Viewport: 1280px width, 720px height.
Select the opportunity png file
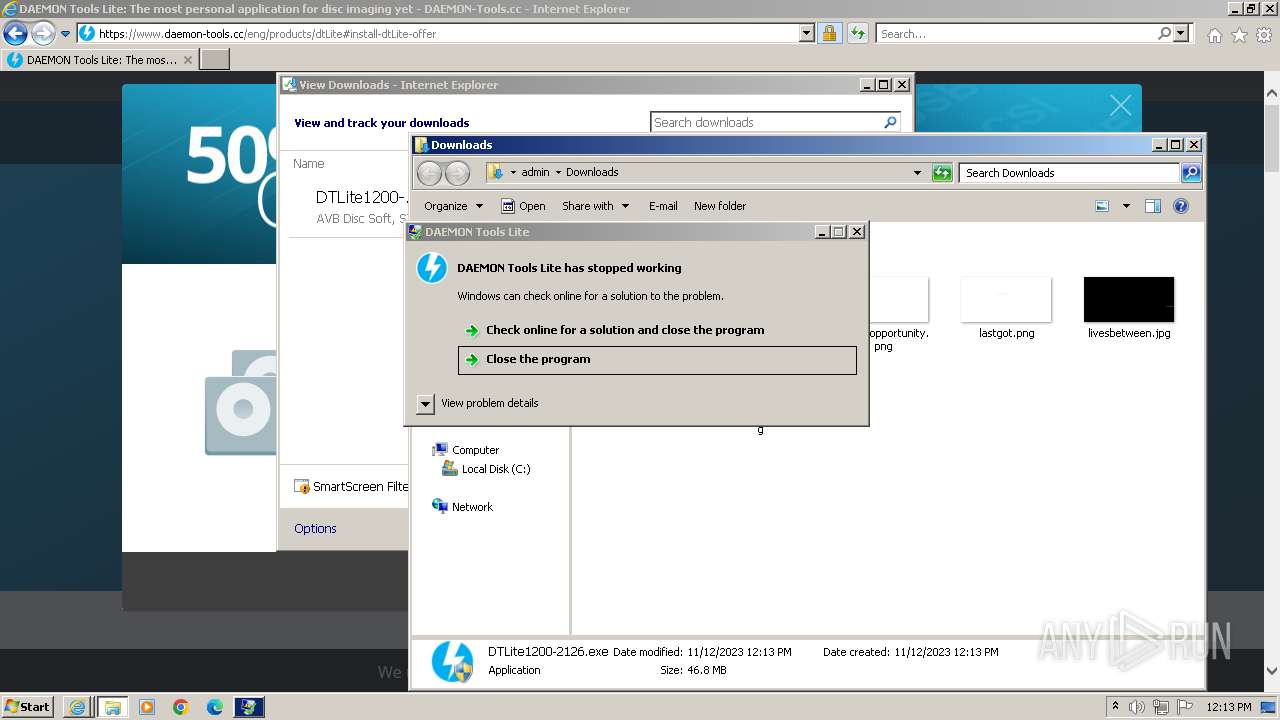pyautogui.click(x=898, y=314)
